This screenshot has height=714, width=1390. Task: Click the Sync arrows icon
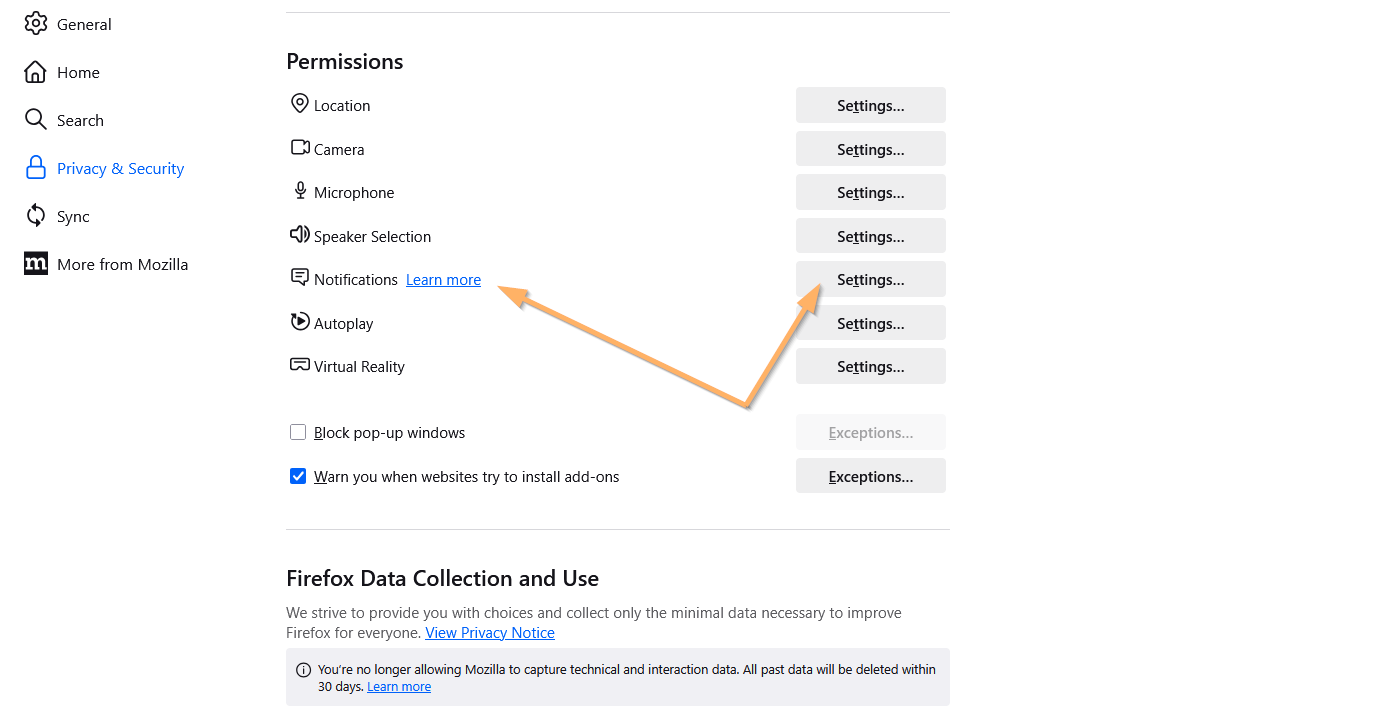[x=36, y=216]
